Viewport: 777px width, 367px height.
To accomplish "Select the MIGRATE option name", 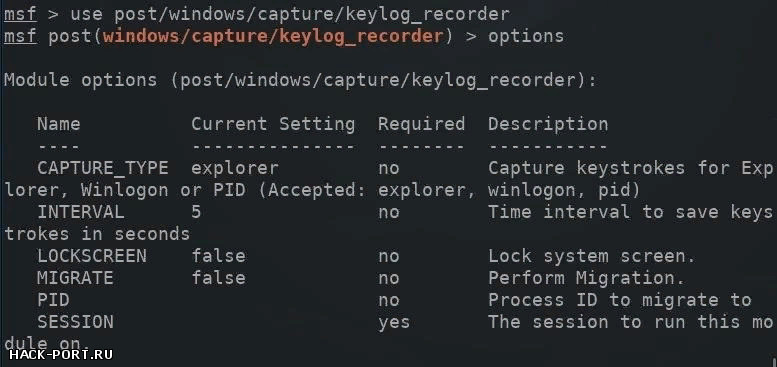I will pyautogui.click(x=75, y=278).
